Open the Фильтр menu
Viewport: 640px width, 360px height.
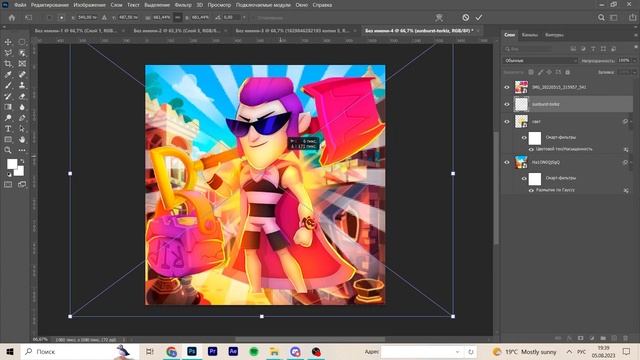(x=183, y=5)
